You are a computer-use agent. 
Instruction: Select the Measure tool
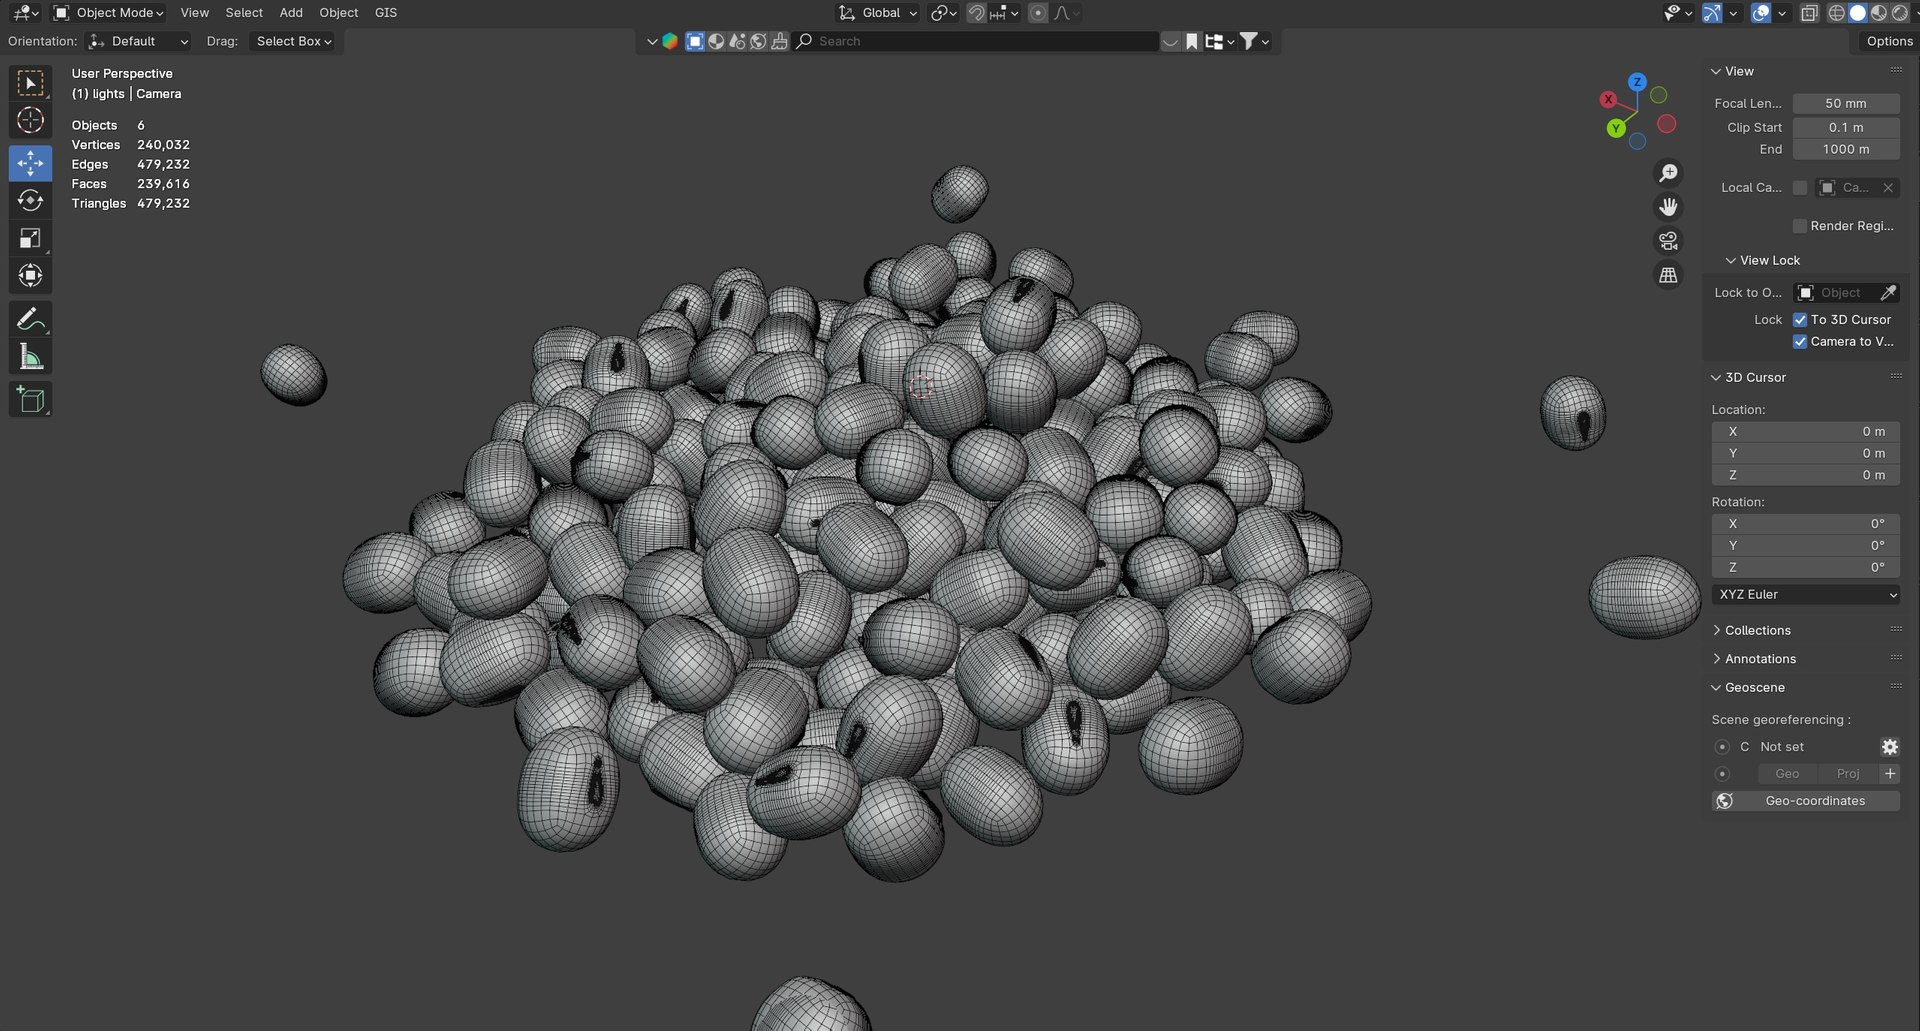point(30,357)
